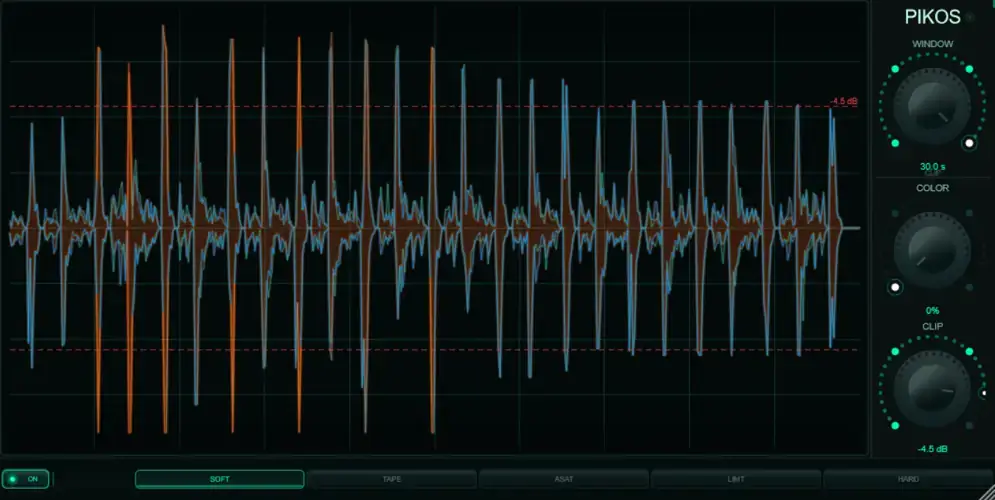Viewport: 995px width, 500px height.
Task: Select the ASAT clipping mode
Action: pos(563,479)
